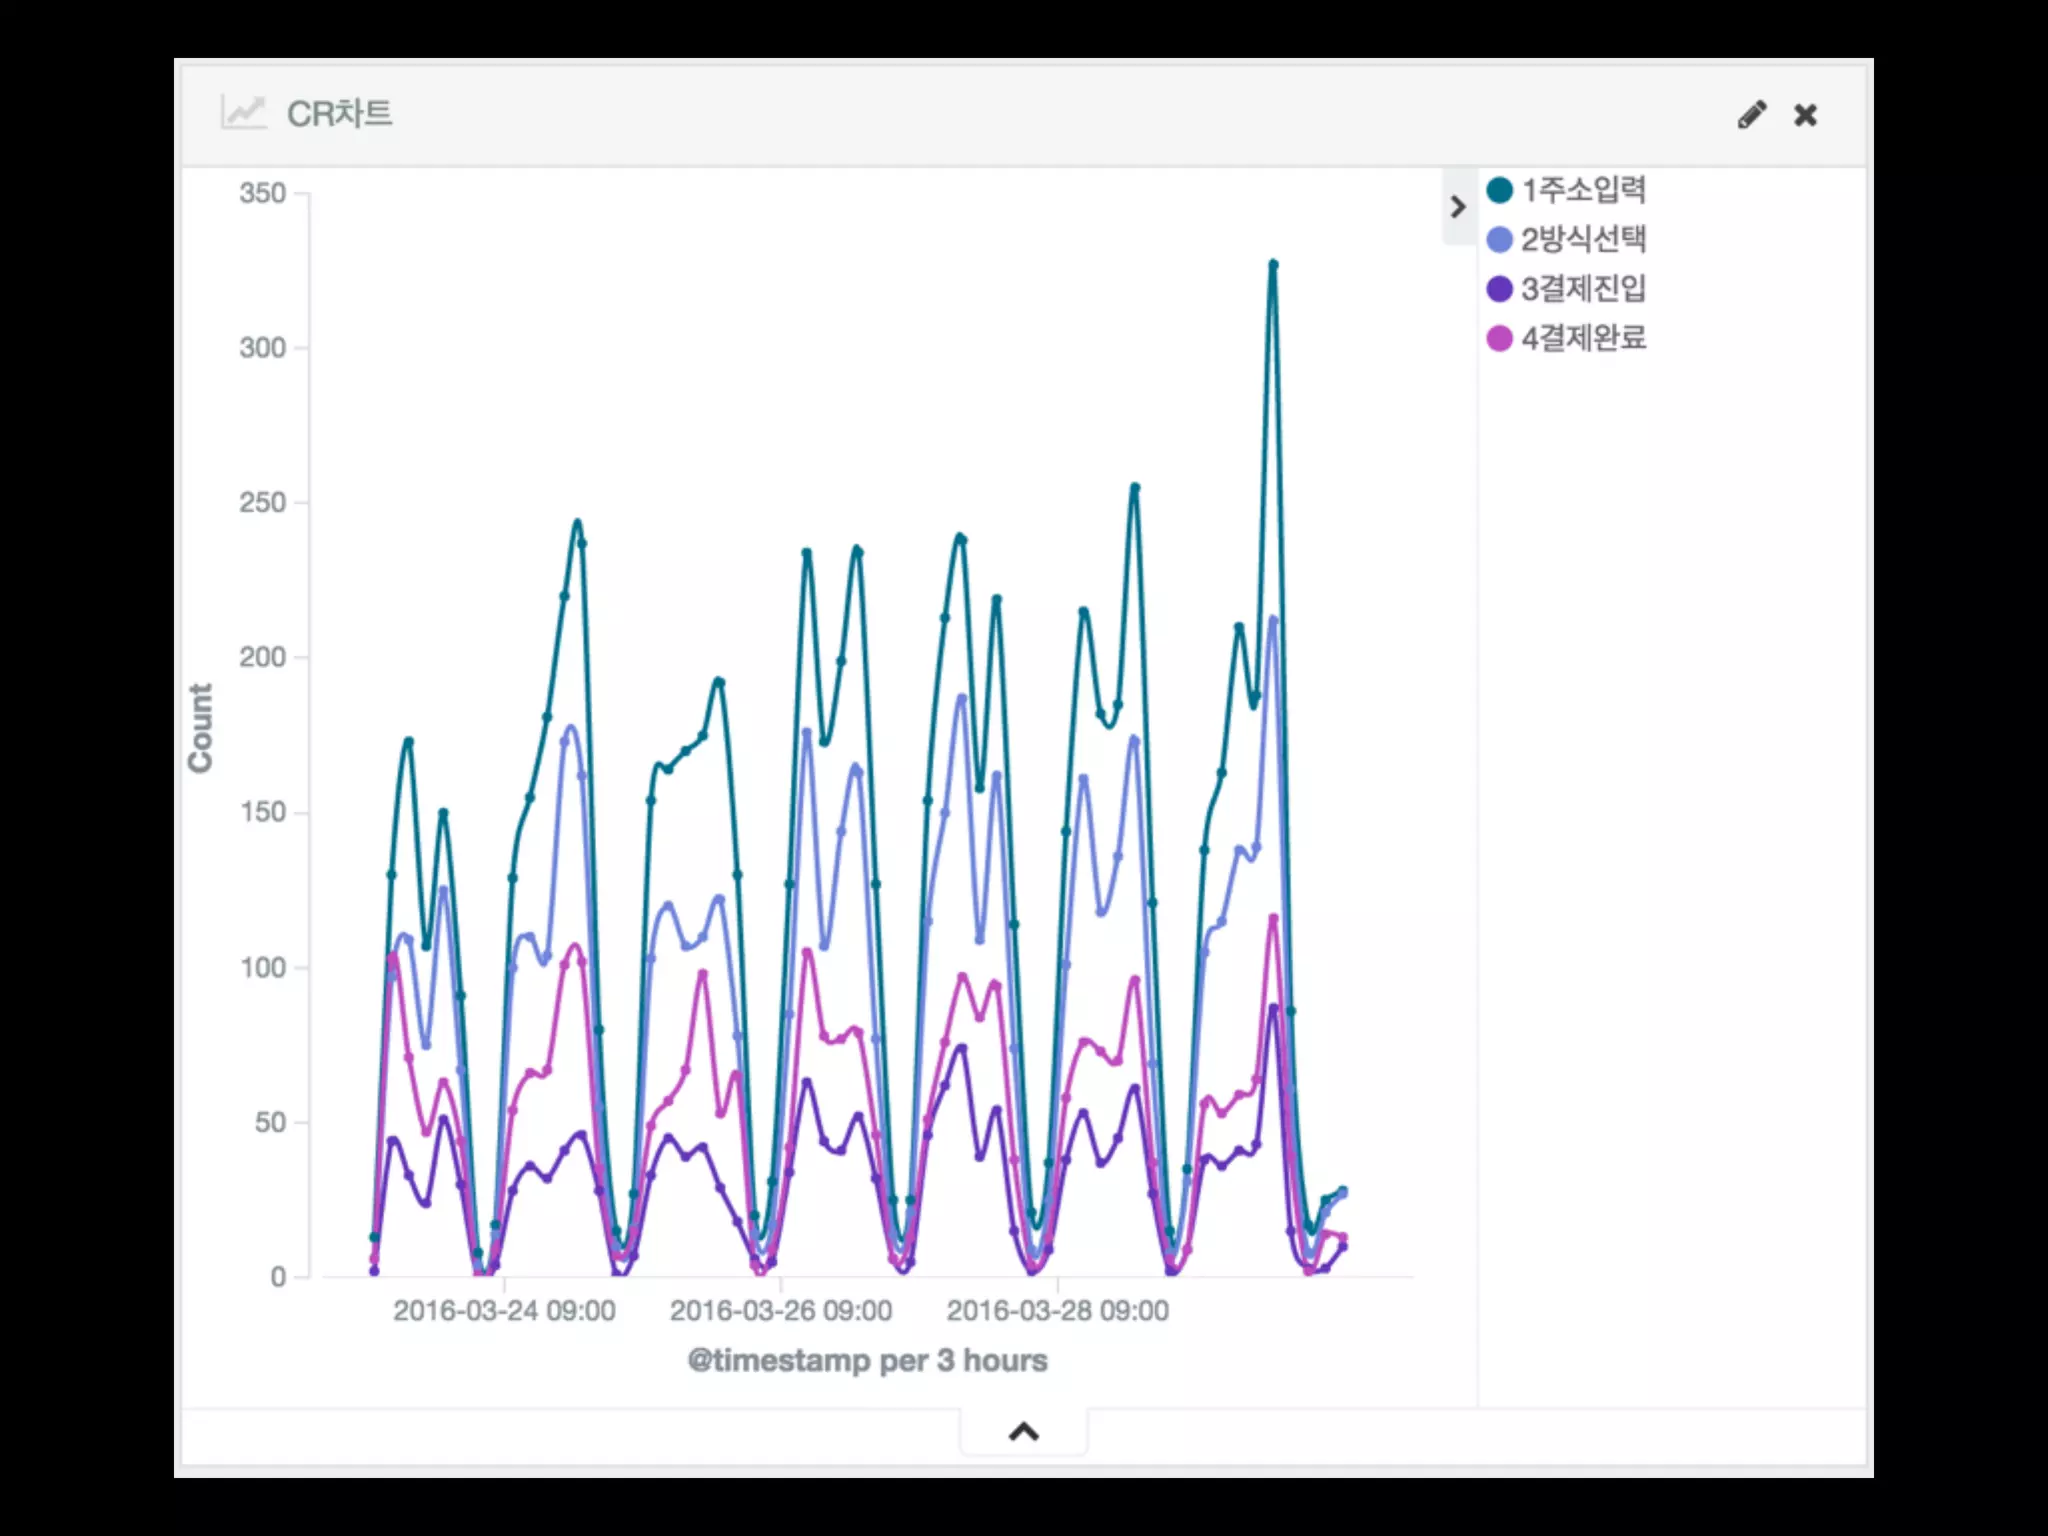Expand spy panel with bottom caret

(1023, 1432)
